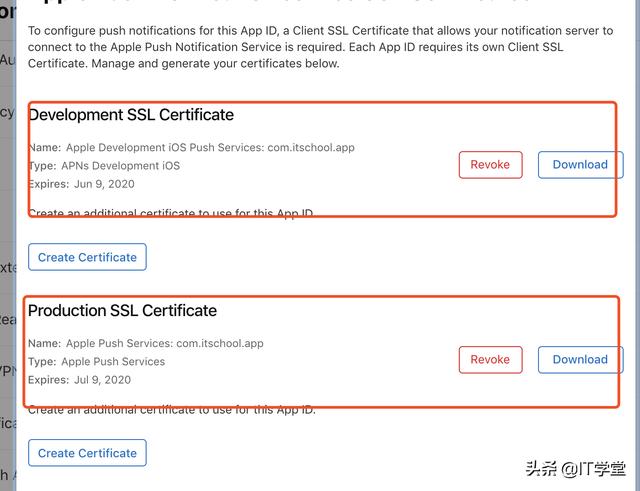Viewport: 640px width, 491px height.
Task: Click the push notifications intro paragraph
Action: coord(320,47)
